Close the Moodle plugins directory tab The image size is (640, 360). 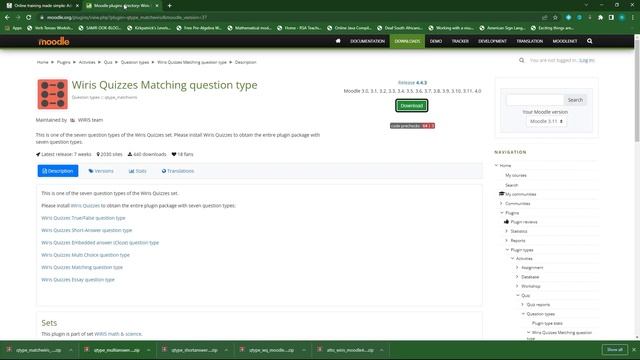point(157,6)
